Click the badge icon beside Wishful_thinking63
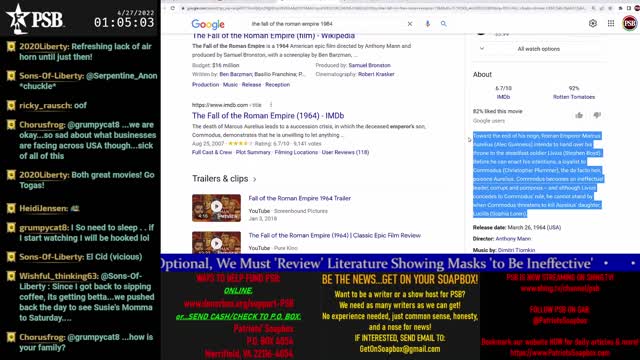 pos(11,276)
